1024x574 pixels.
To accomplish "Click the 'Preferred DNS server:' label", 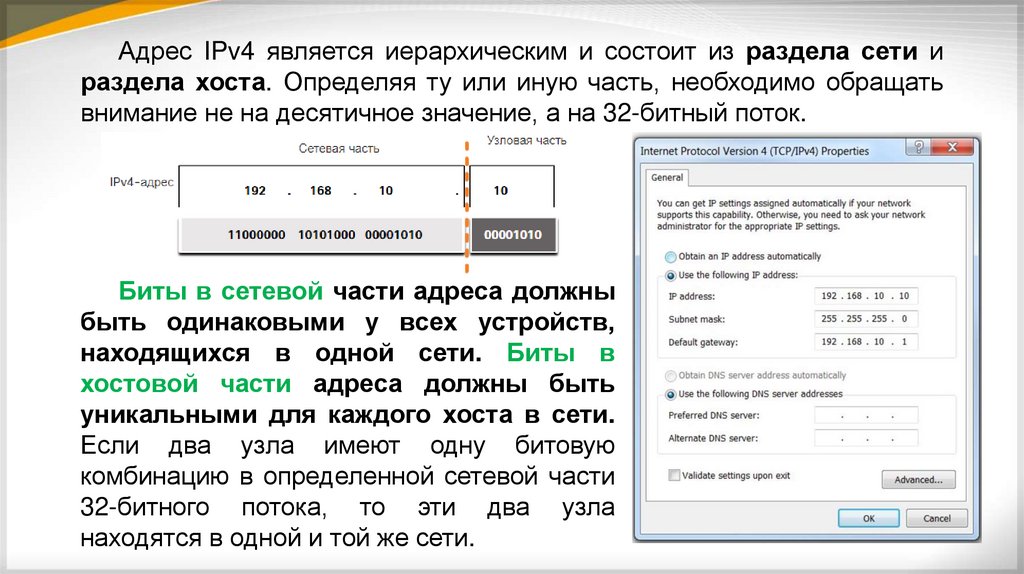I will [x=714, y=415].
